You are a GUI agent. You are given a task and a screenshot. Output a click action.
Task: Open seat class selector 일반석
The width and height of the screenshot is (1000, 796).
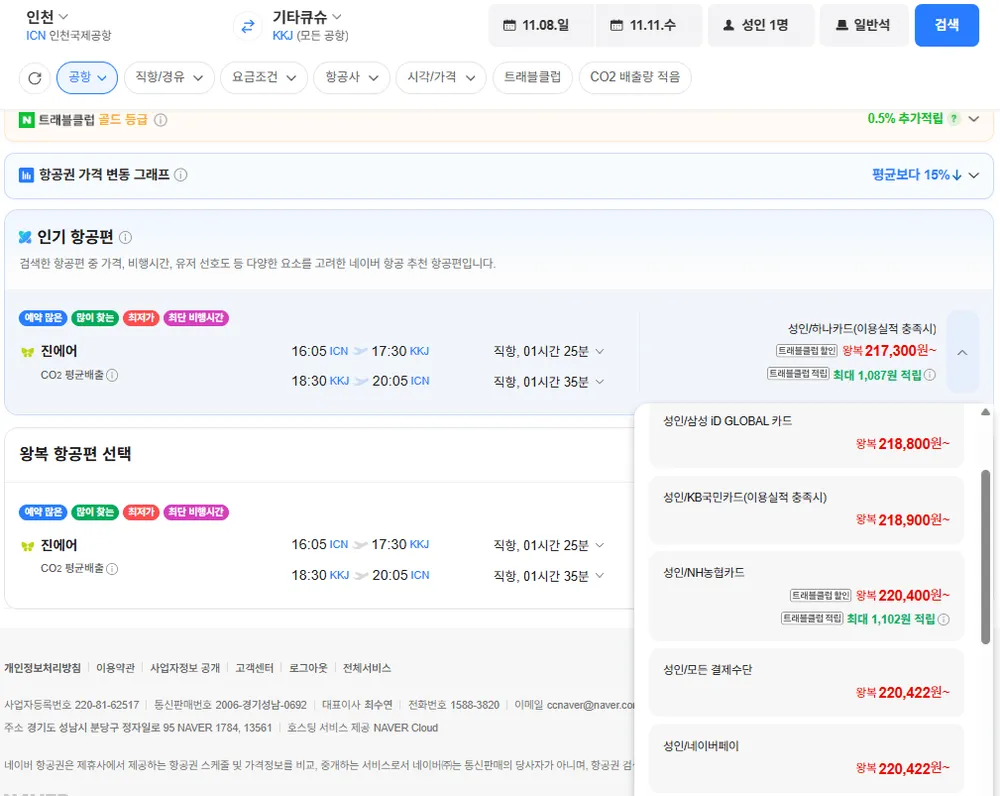(864, 26)
